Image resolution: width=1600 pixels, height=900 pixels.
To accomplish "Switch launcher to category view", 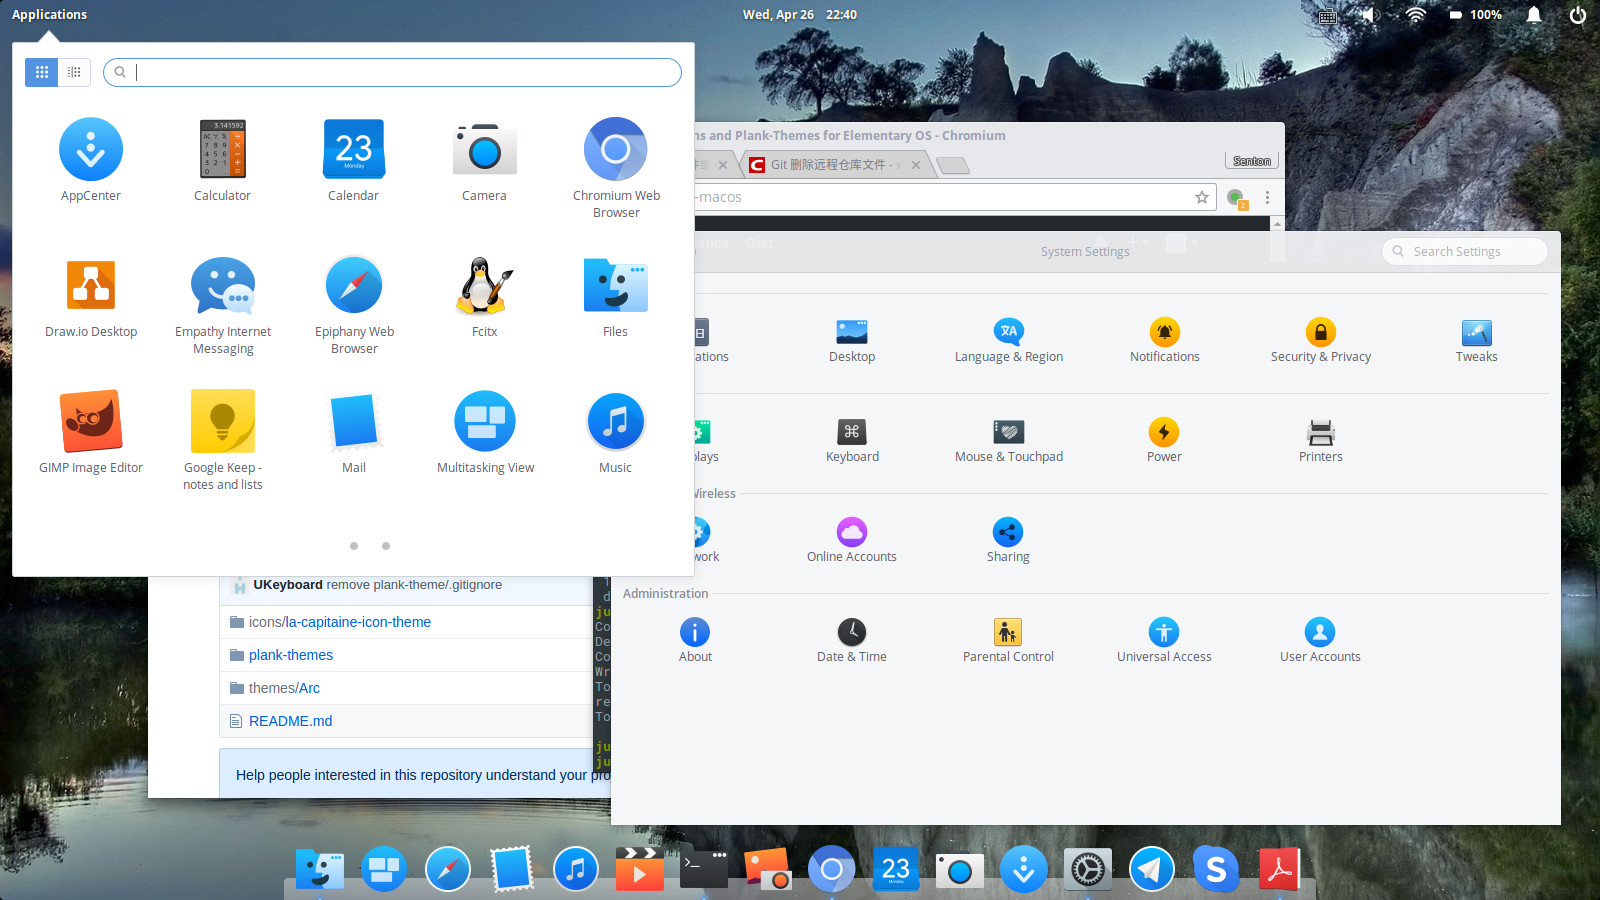I will coord(74,72).
